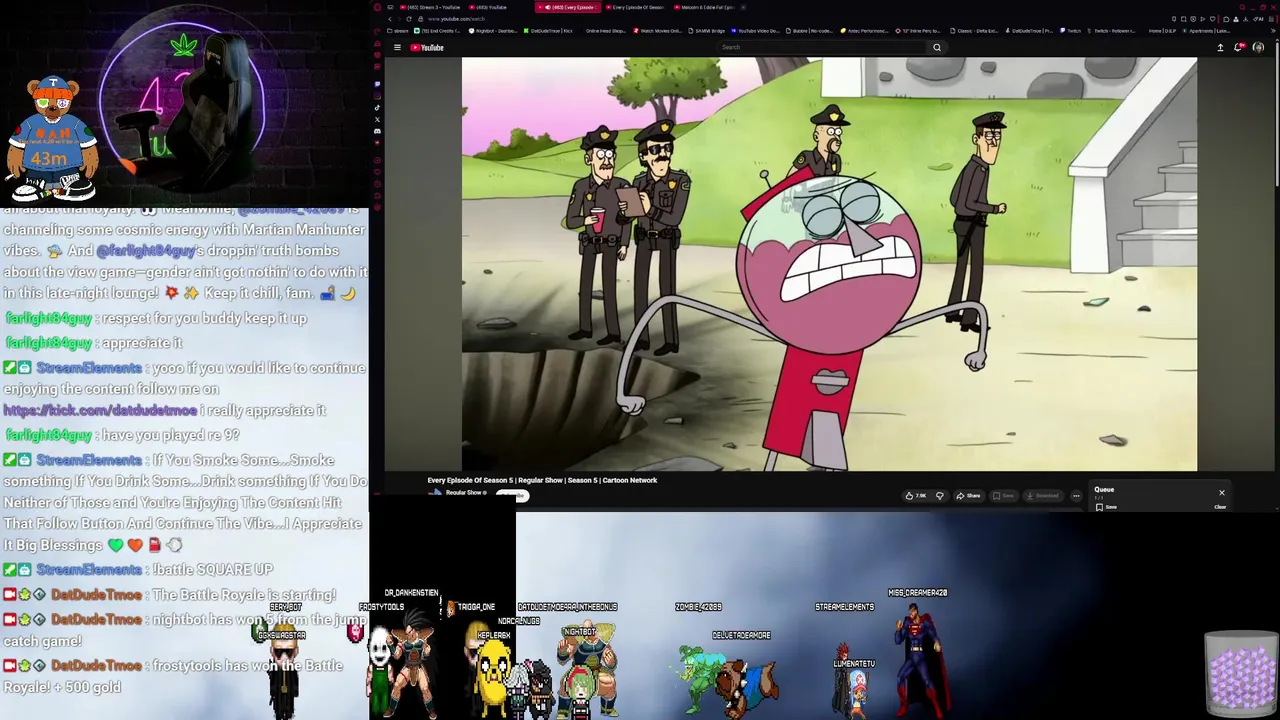Select the active '(463) Every Episode' tab
The image size is (1280, 720).
(568, 7)
